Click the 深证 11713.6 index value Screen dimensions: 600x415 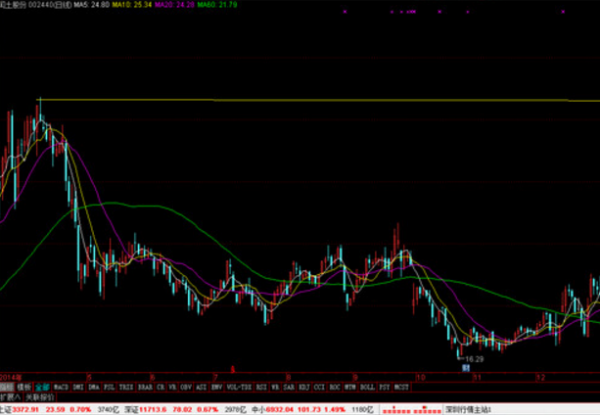(153, 410)
